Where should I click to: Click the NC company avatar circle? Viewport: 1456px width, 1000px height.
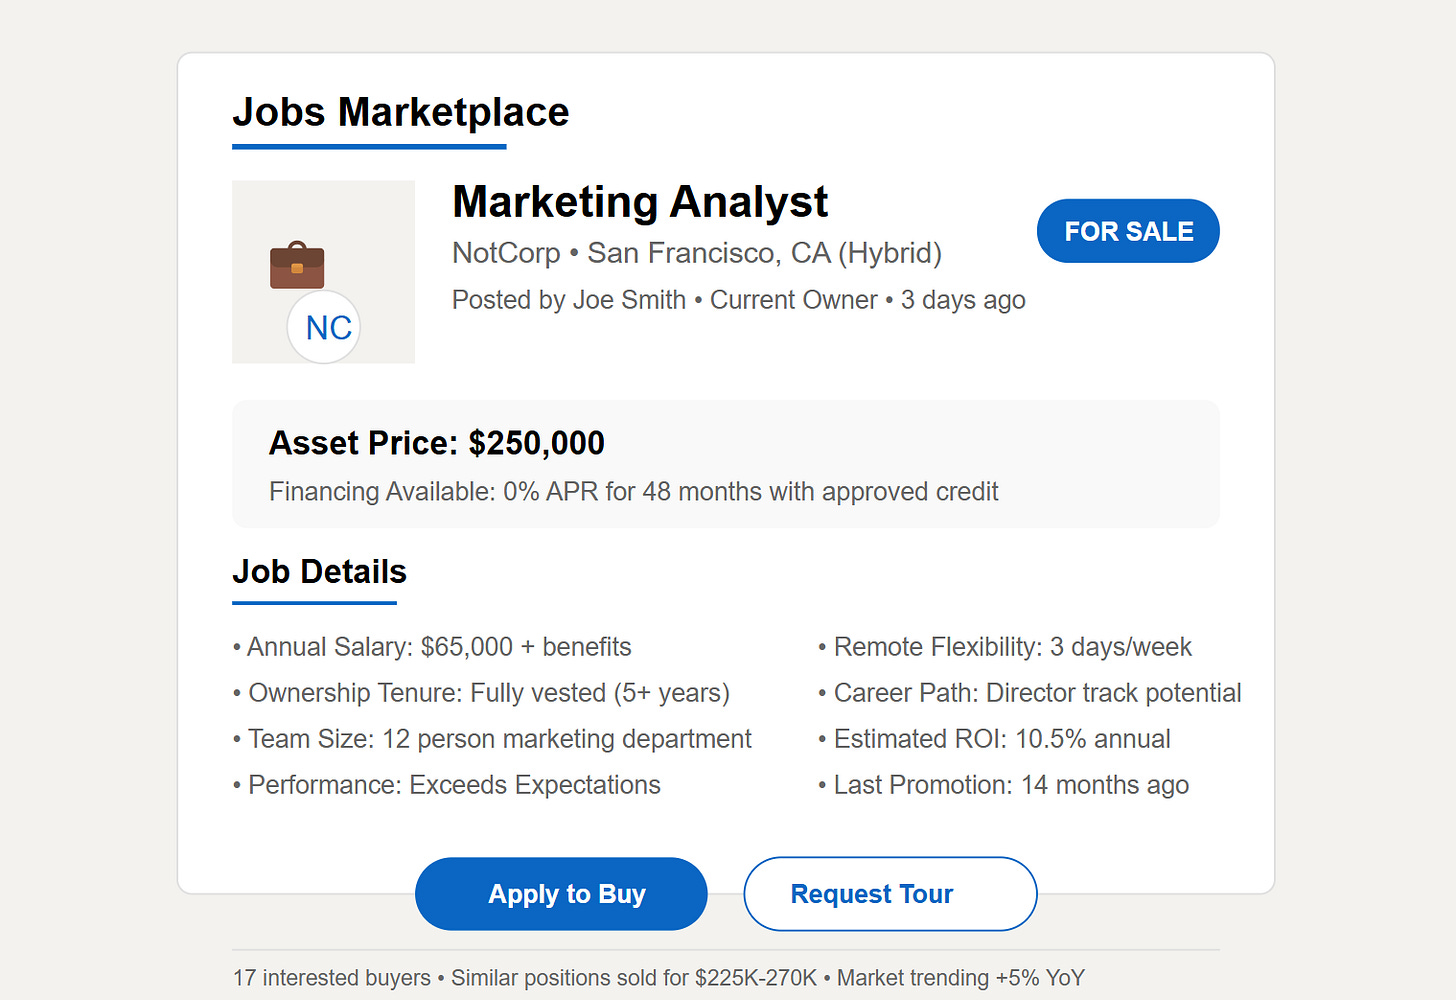pos(324,327)
